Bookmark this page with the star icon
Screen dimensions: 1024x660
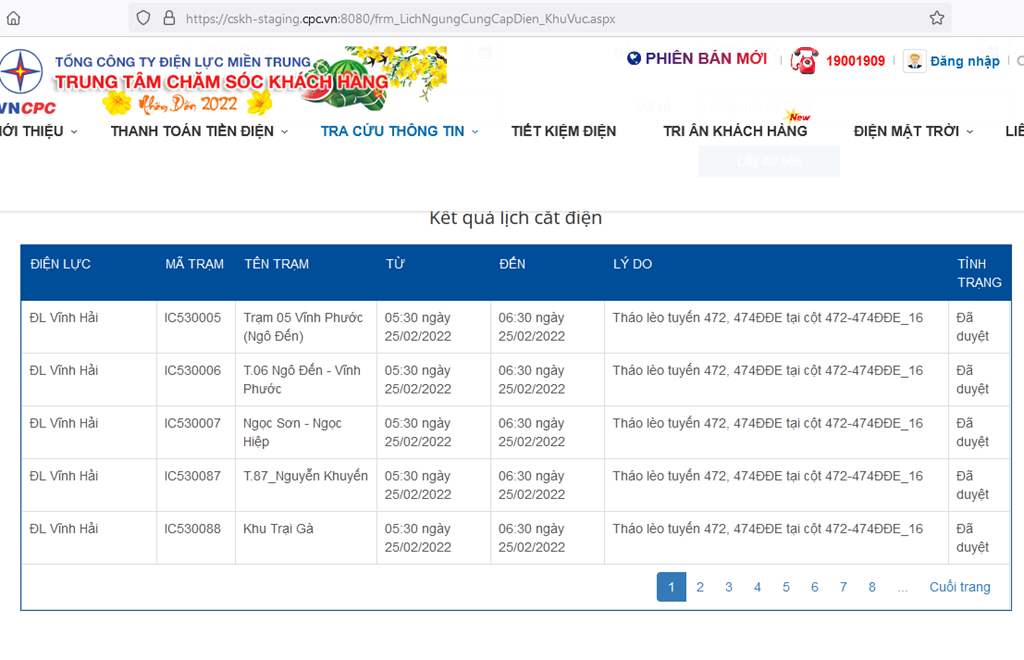click(936, 18)
